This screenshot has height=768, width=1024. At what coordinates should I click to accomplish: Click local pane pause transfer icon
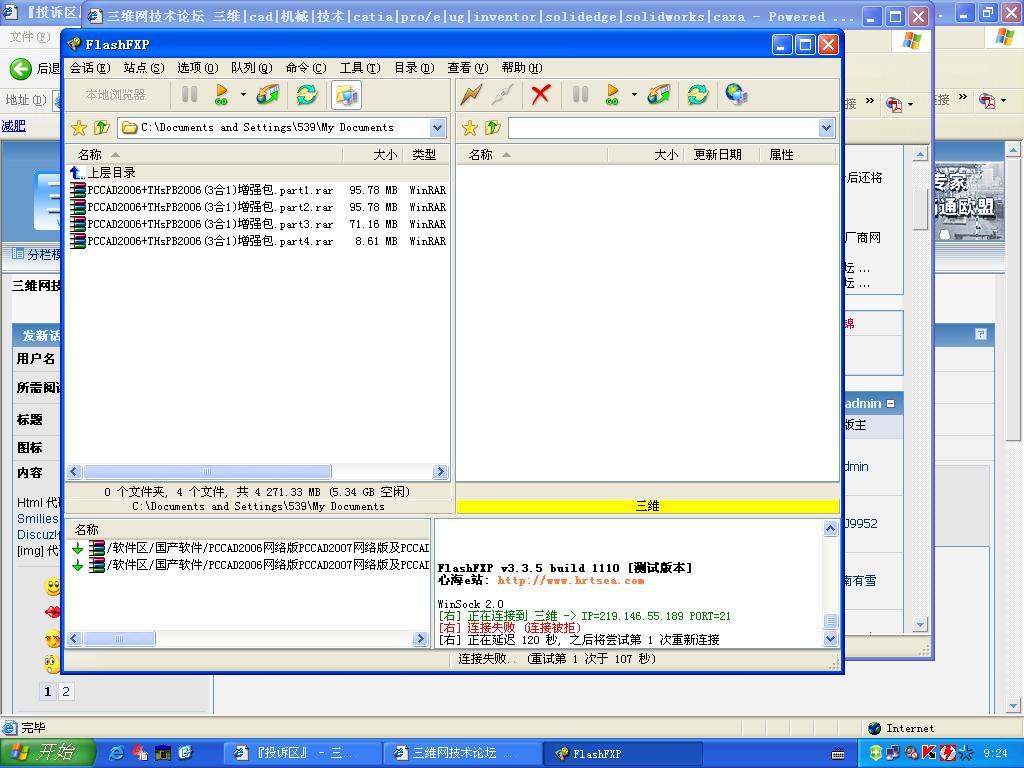pos(189,95)
